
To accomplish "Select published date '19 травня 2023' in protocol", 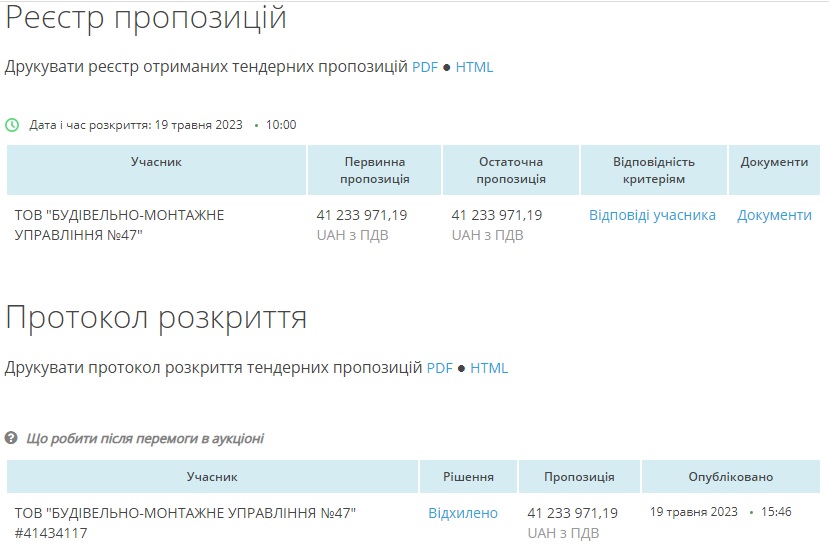I will point(694,512).
